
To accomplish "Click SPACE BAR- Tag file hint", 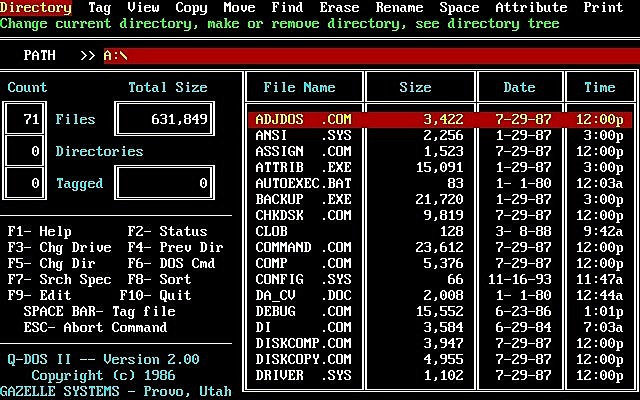I will (x=100, y=311).
